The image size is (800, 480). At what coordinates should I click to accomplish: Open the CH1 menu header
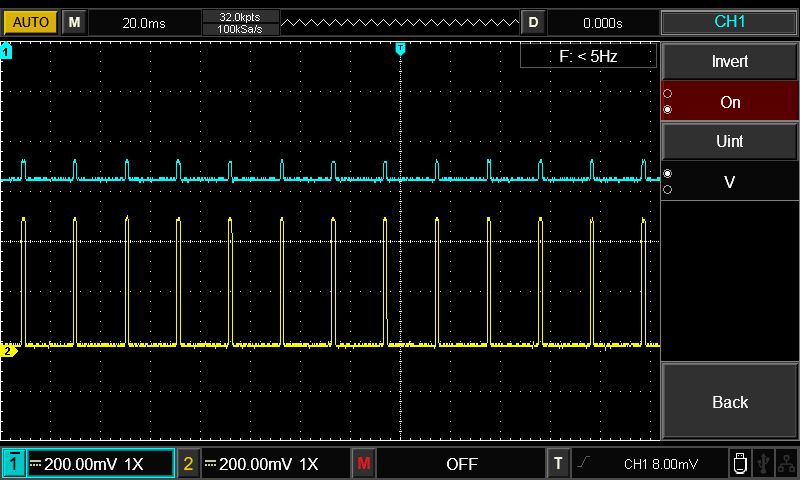coord(730,22)
